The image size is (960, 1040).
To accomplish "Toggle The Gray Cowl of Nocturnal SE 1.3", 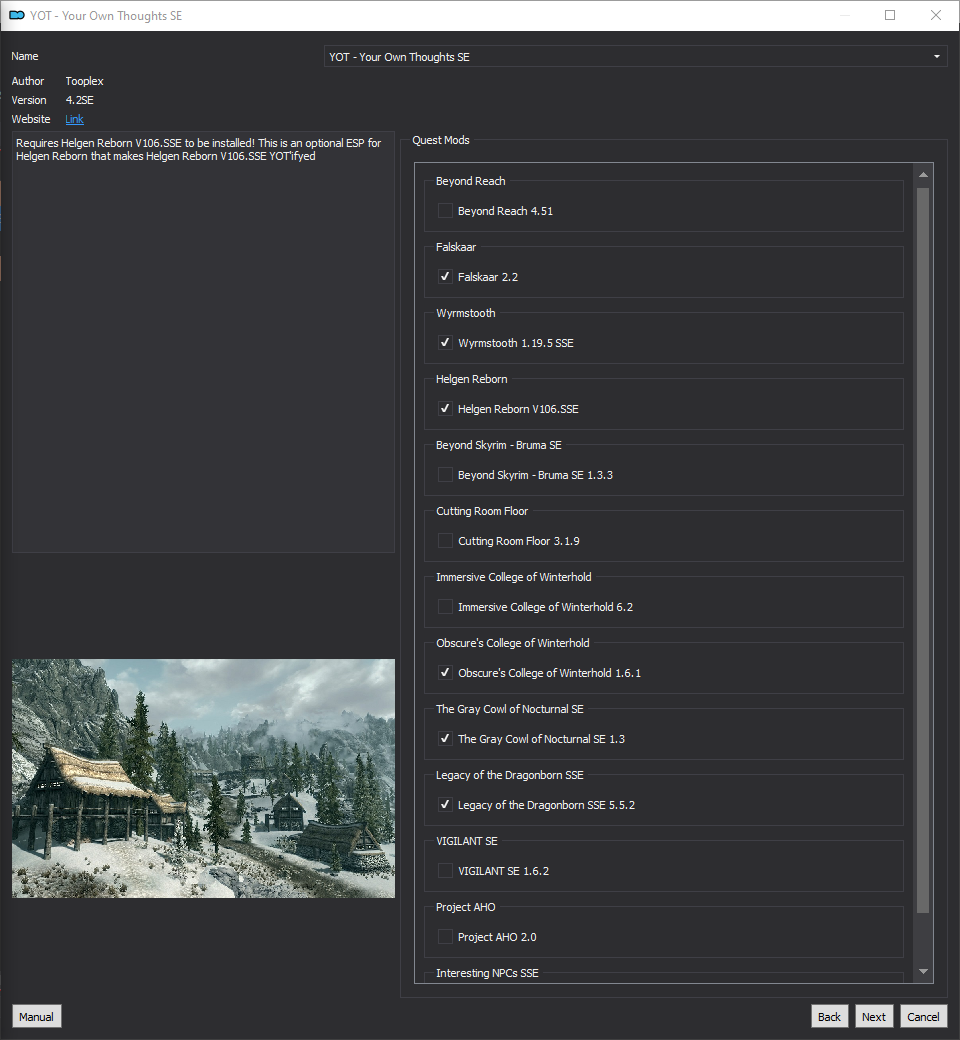I will coord(445,739).
